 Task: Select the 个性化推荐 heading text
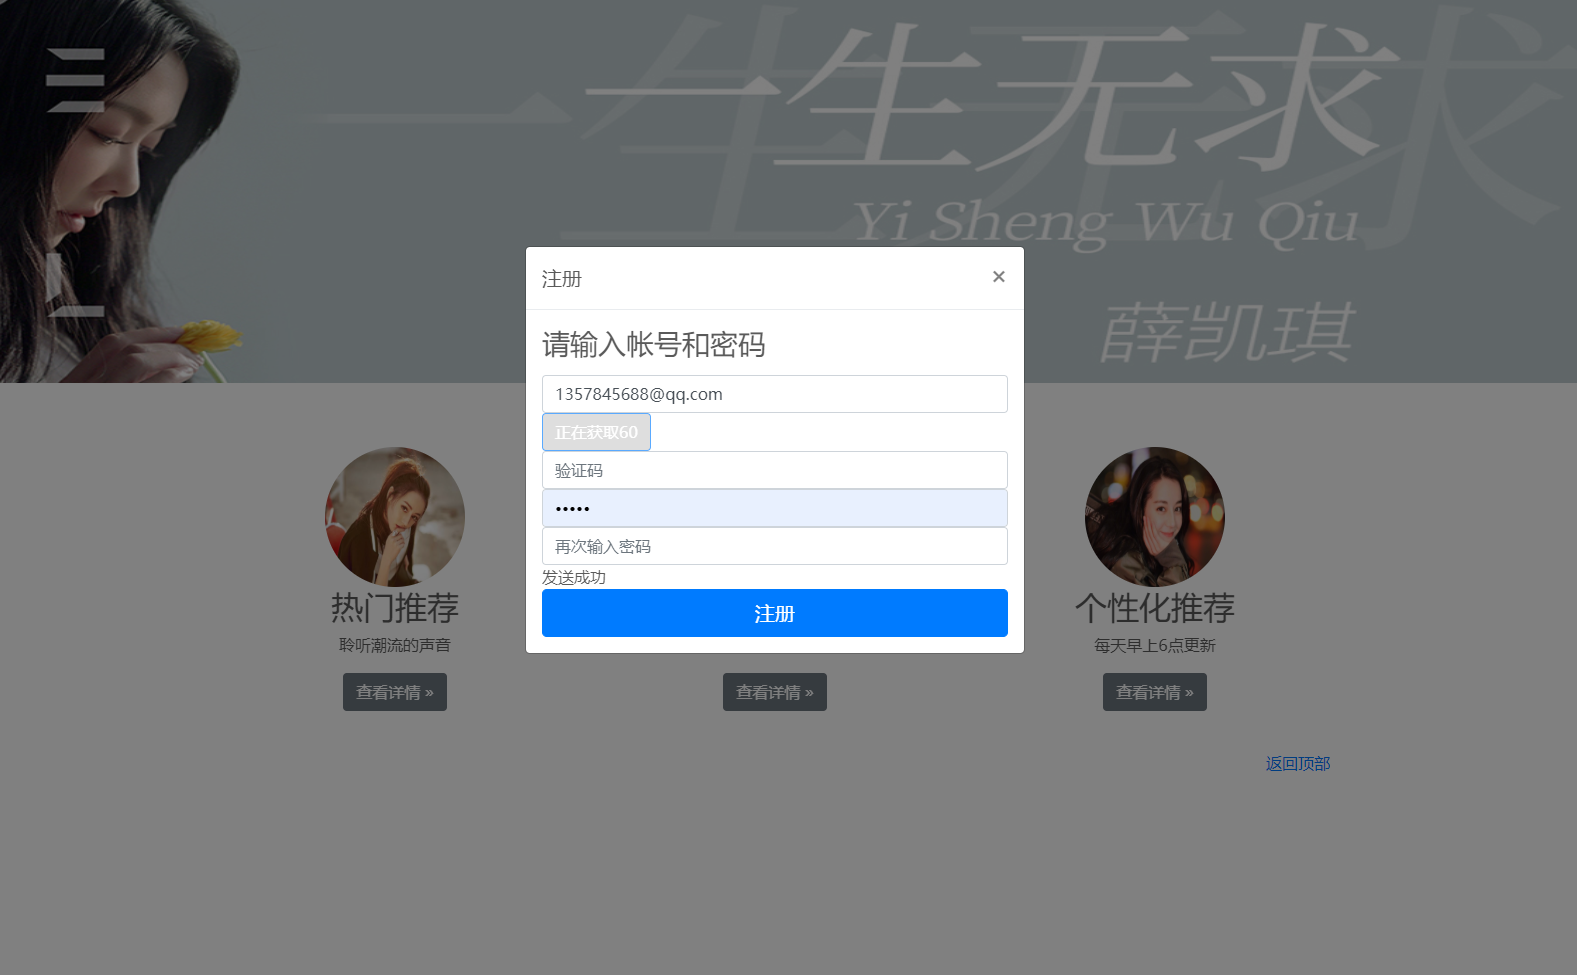pyautogui.click(x=1155, y=608)
